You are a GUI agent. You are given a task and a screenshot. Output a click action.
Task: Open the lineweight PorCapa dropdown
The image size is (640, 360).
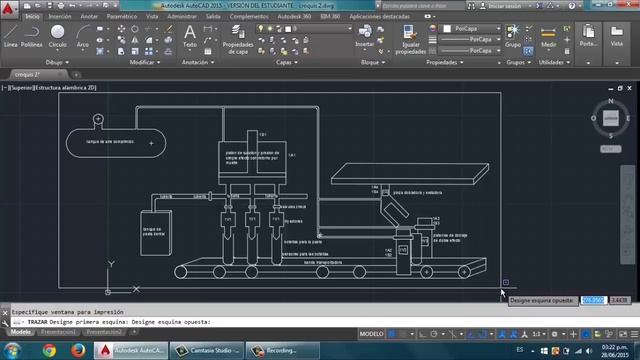[471, 40]
